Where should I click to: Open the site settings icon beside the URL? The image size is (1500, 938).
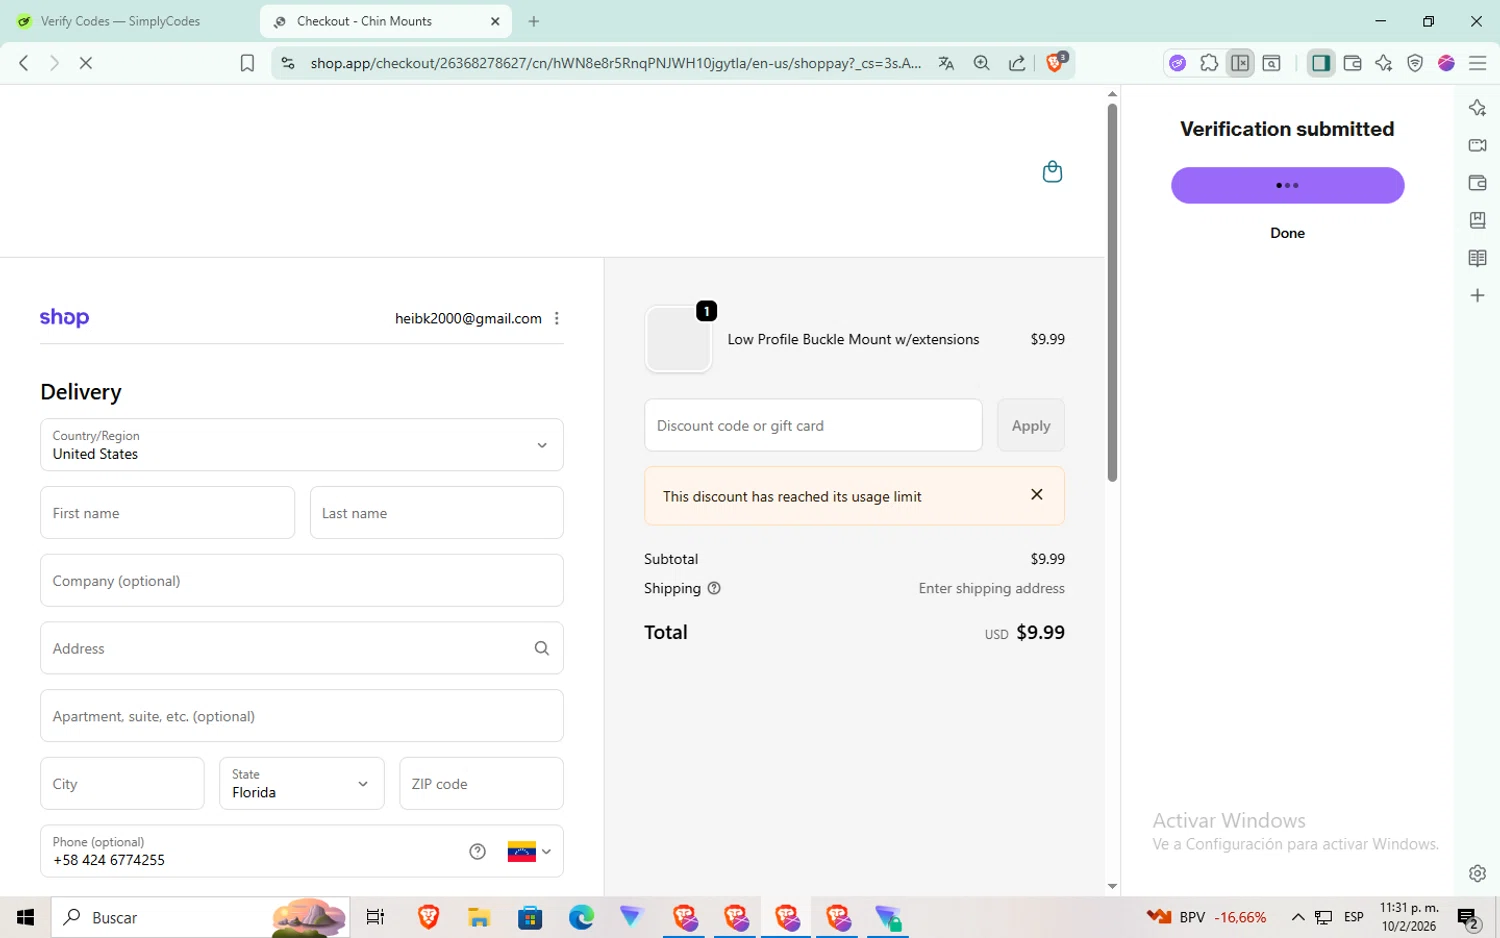click(288, 63)
